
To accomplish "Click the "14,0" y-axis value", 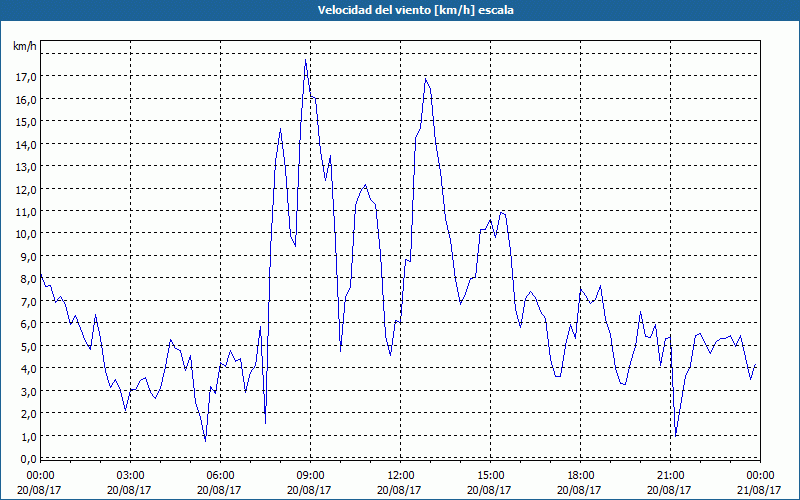I will (26, 144).
